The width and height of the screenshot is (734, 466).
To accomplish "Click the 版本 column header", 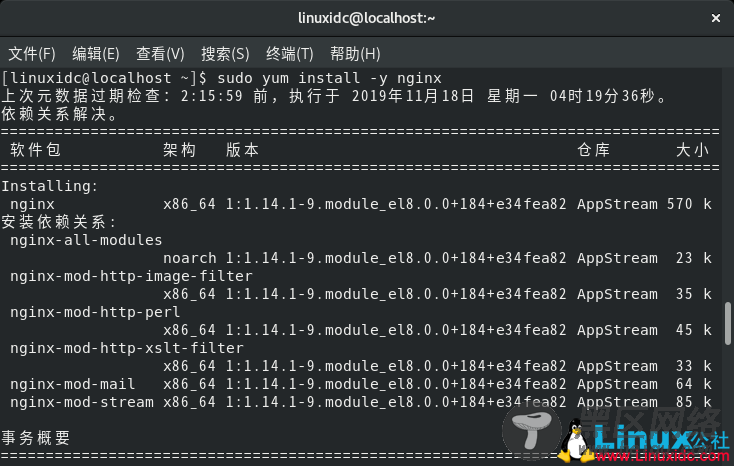I will click(x=242, y=150).
